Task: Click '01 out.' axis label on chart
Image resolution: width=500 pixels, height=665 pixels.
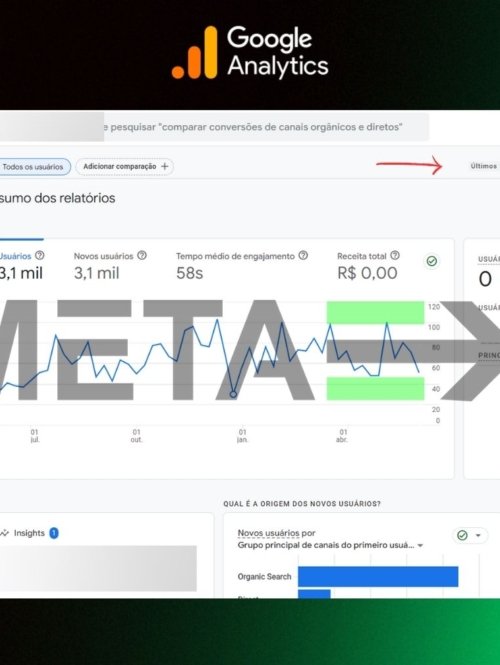Action: point(136,436)
